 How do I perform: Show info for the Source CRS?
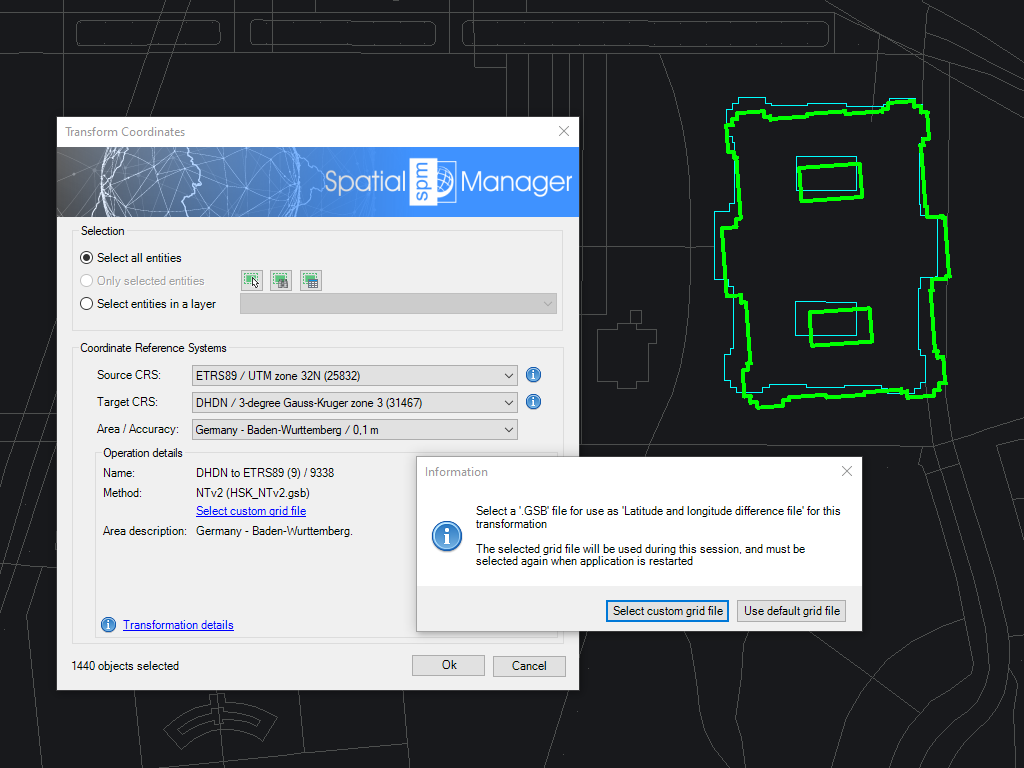pyautogui.click(x=534, y=375)
